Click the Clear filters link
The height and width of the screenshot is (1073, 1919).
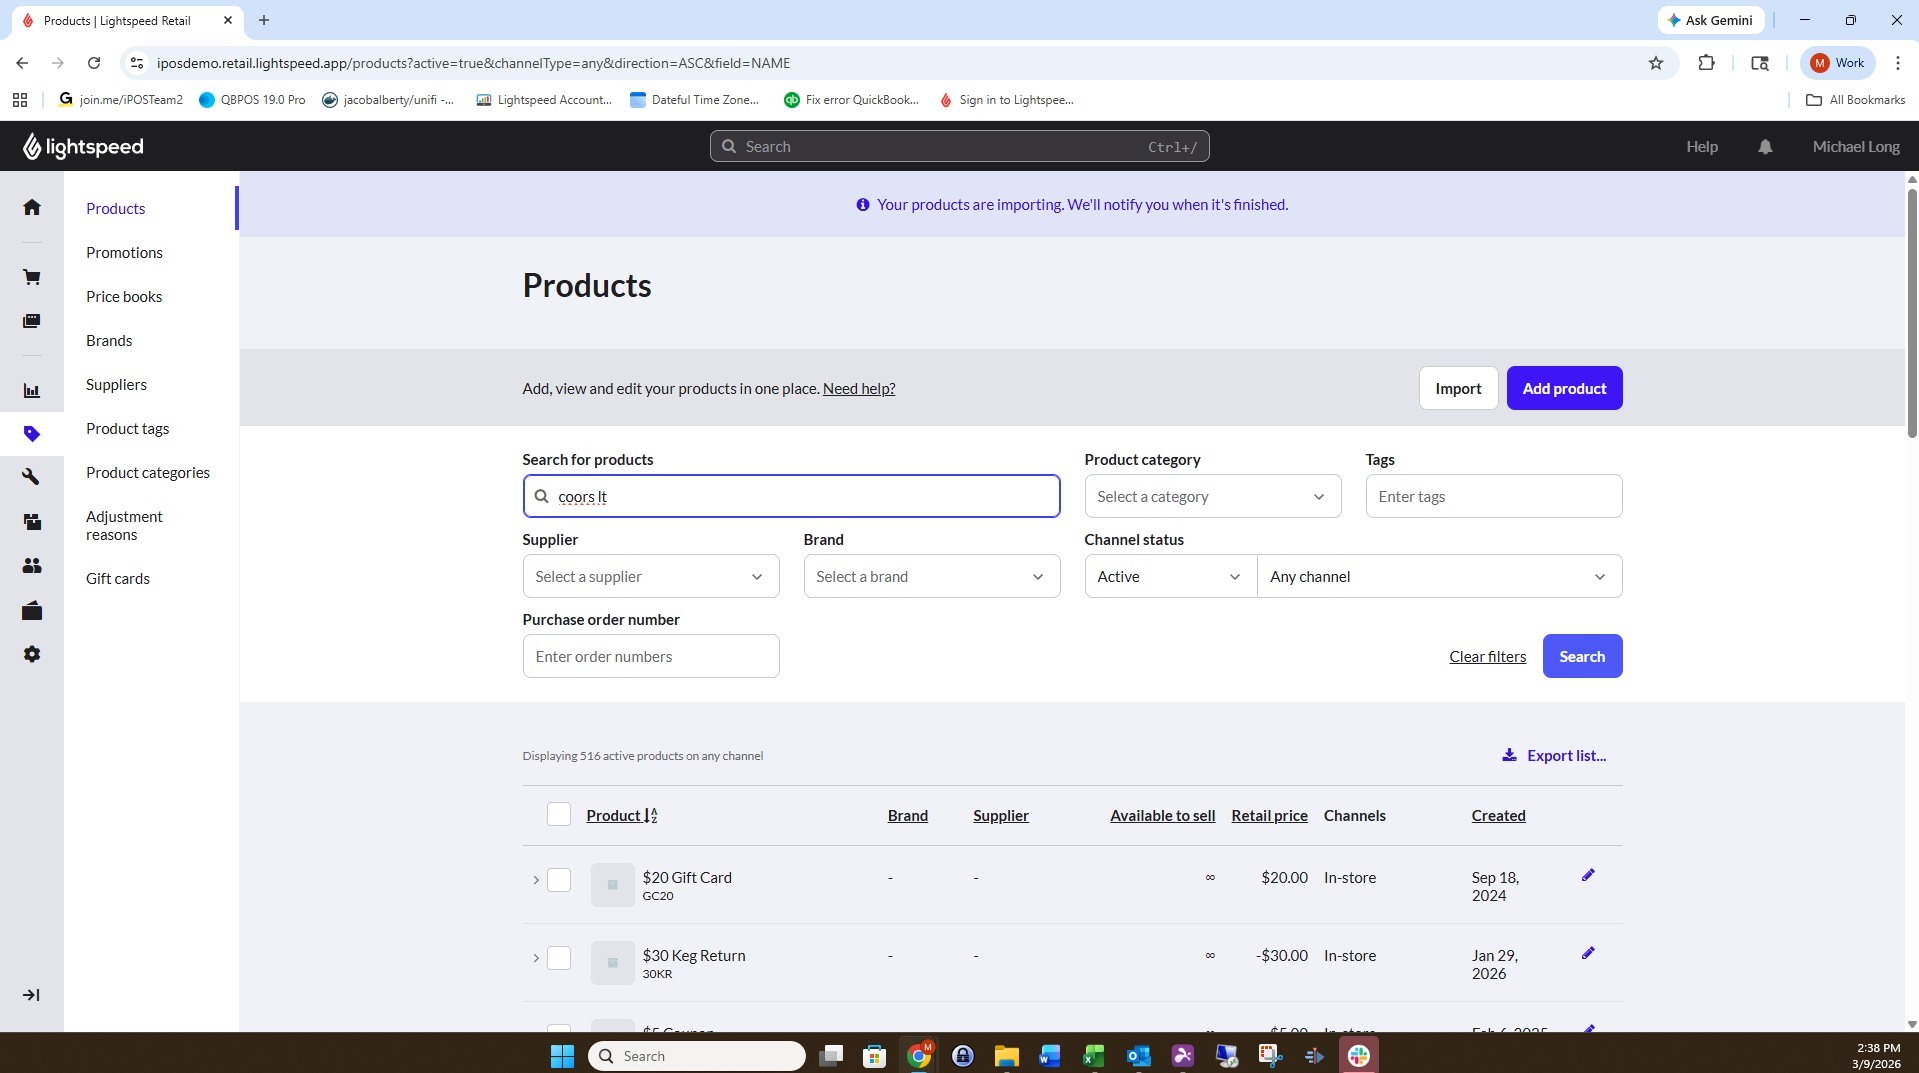click(1487, 656)
